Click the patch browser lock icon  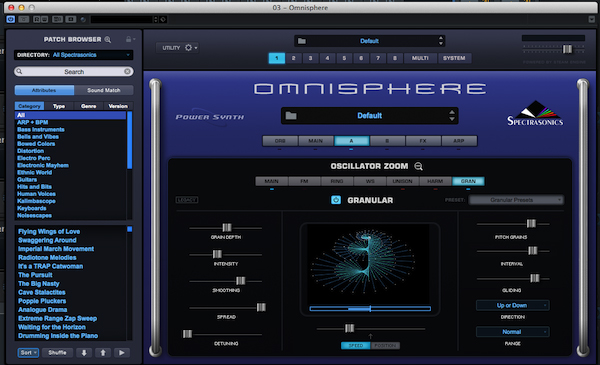[x=129, y=39]
